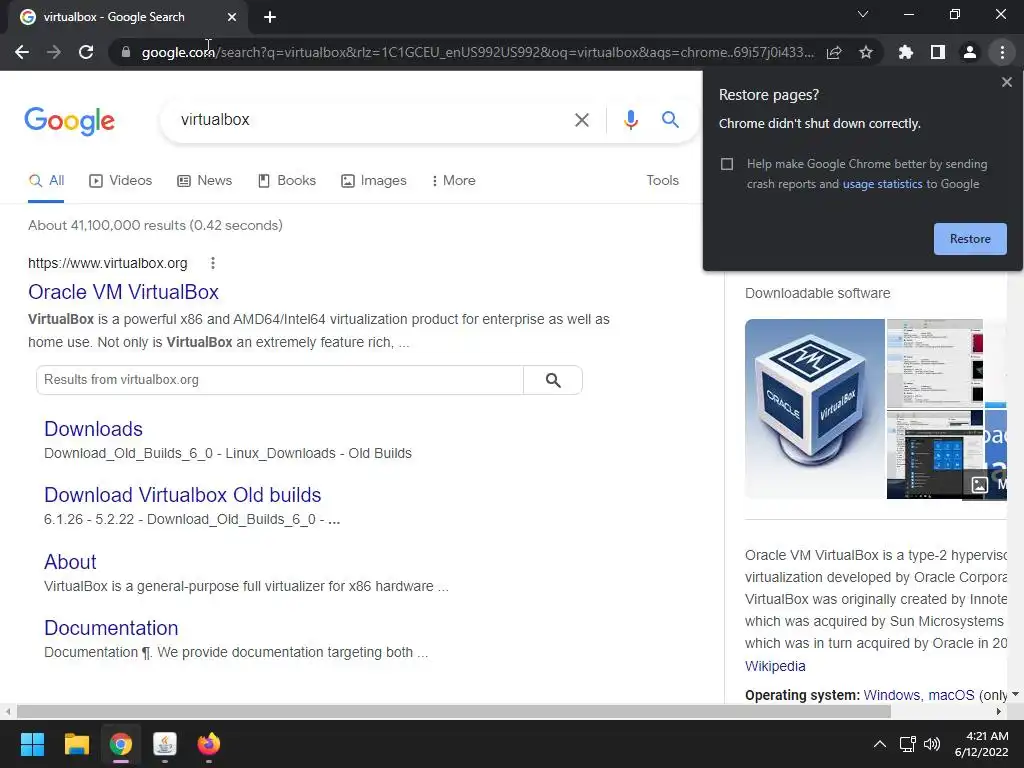
Task: Open the Documentation sitelink
Action: click(x=111, y=628)
